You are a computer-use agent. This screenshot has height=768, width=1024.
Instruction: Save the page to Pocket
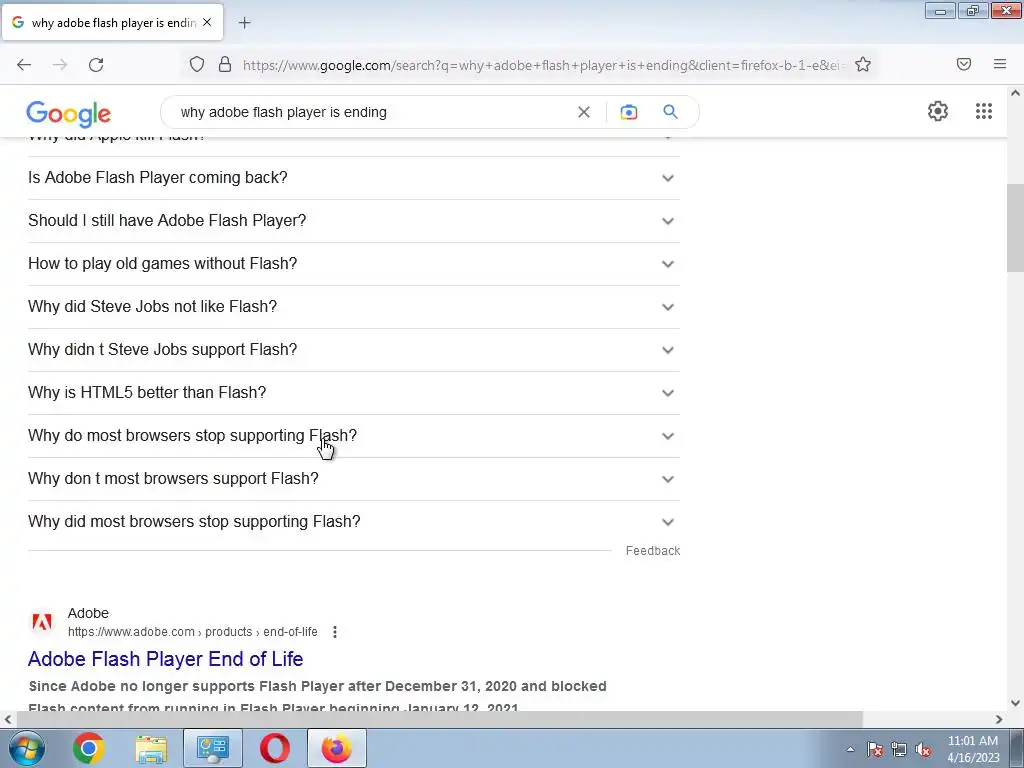pyautogui.click(x=964, y=64)
